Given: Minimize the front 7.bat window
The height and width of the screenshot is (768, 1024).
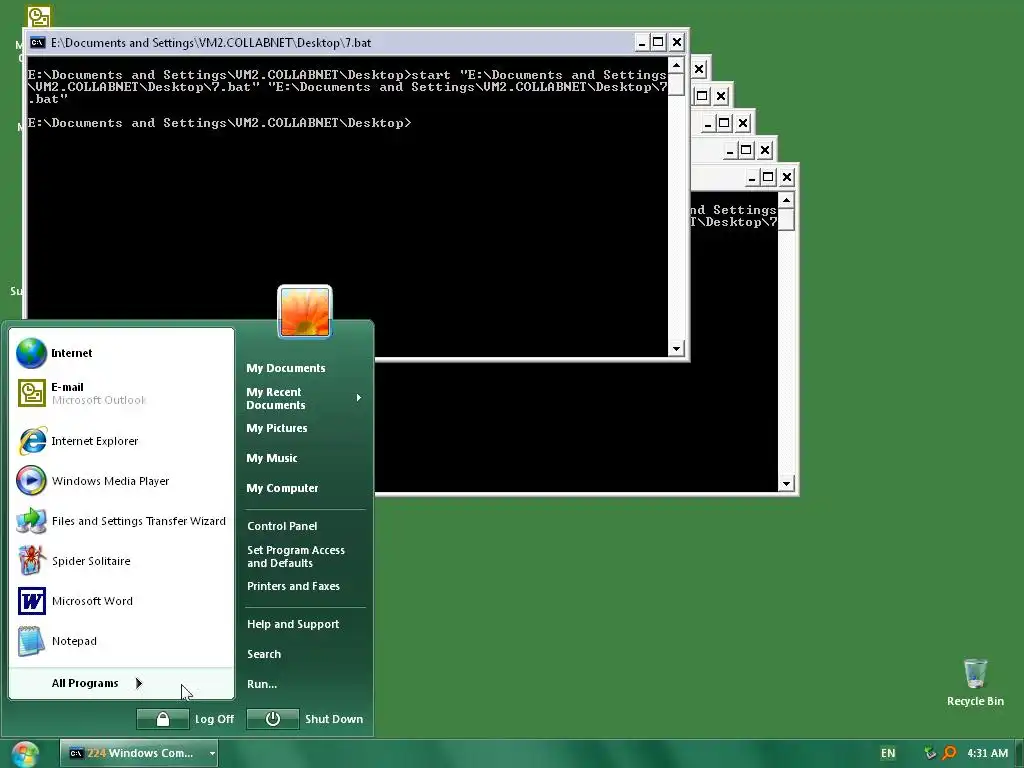Looking at the screenshot, I should point(641,43).
